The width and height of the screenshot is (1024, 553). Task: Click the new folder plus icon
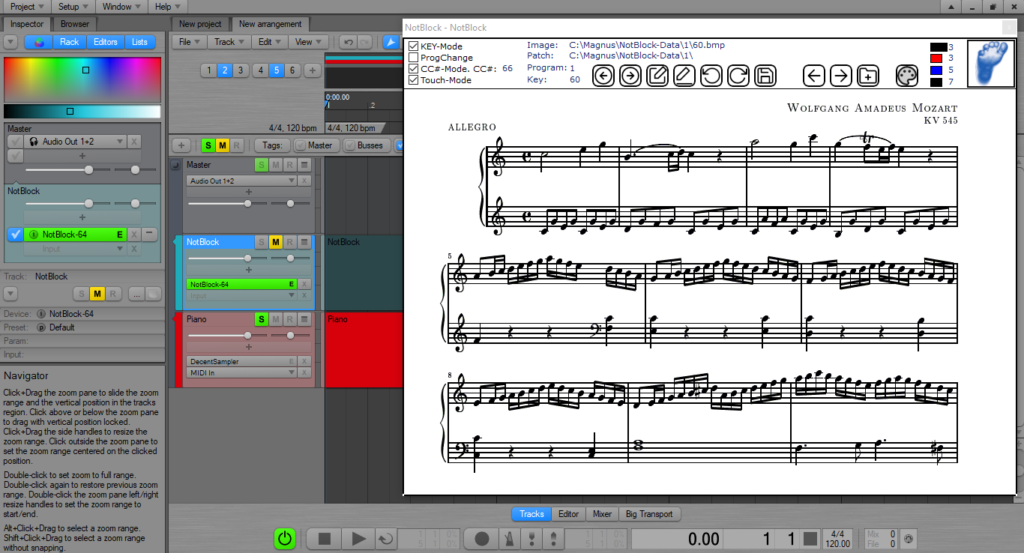point(868,76)
